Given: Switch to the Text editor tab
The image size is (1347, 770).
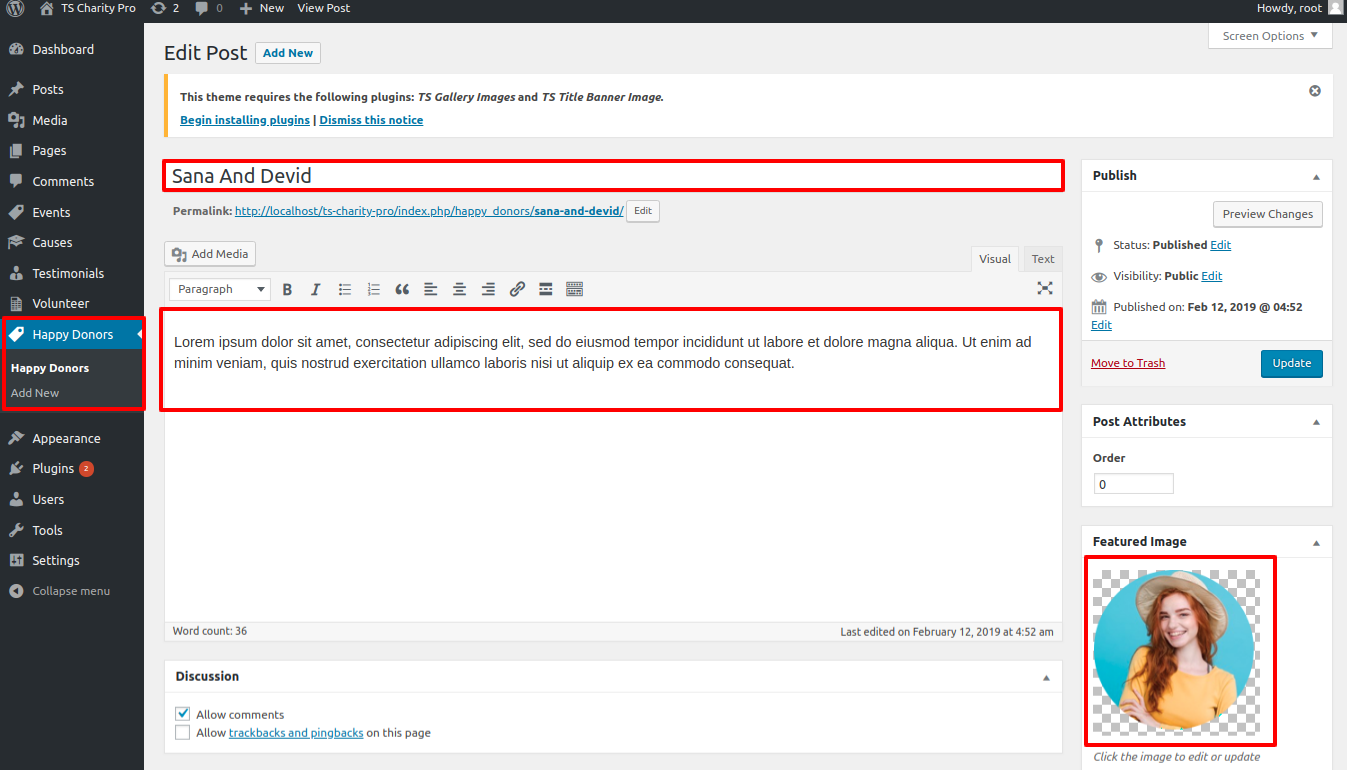Looking at the screenshot, I should [x=1042, y=259].
